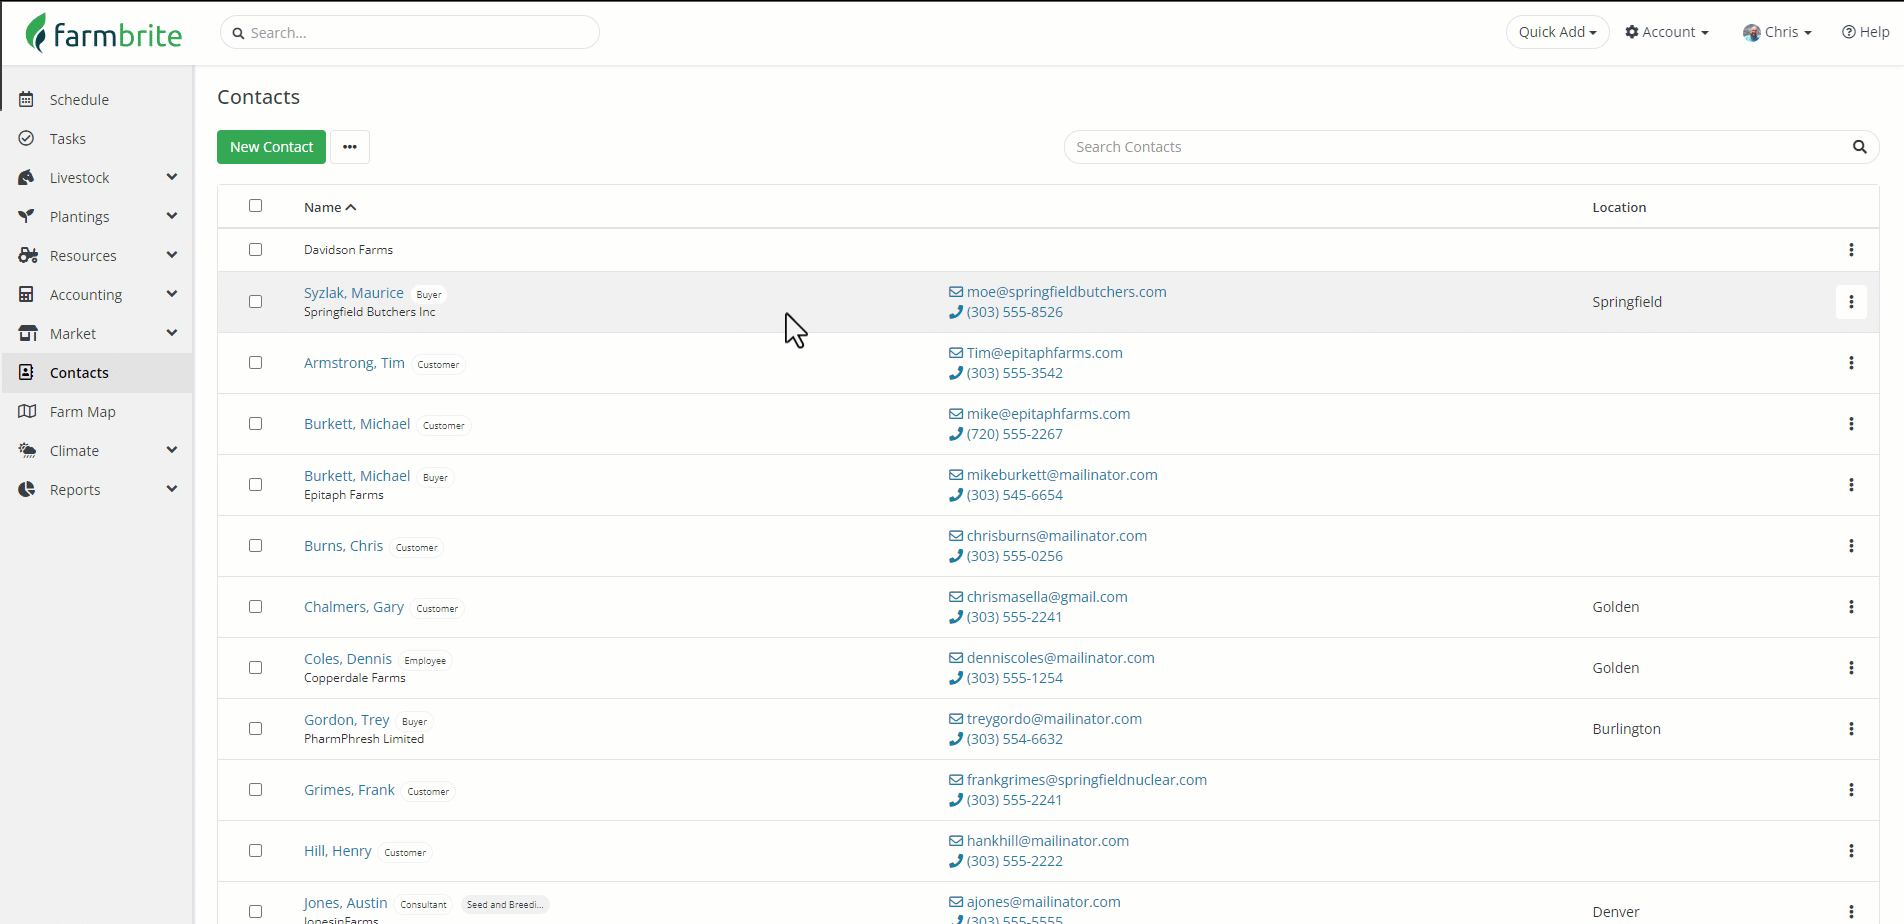Viewport: 1904px width, 924px height.
Task: Click the Climate weather icon
Action: pyautogui.click(x=28, y=451)
